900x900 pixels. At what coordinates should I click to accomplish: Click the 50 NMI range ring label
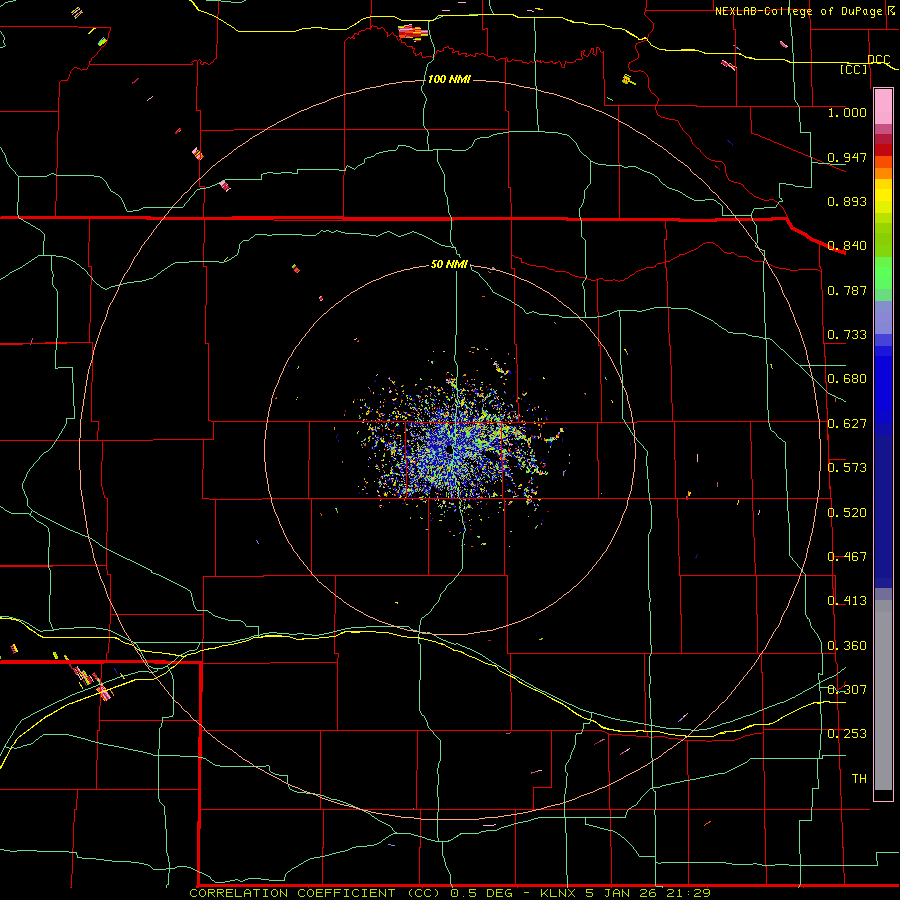pos(449,264)
